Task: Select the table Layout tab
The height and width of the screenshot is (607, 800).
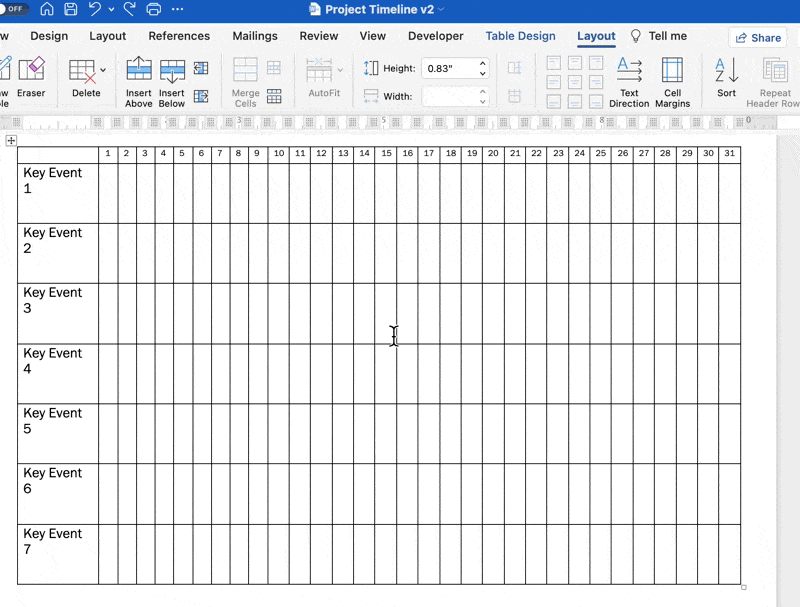Action: tap(596, 36)
